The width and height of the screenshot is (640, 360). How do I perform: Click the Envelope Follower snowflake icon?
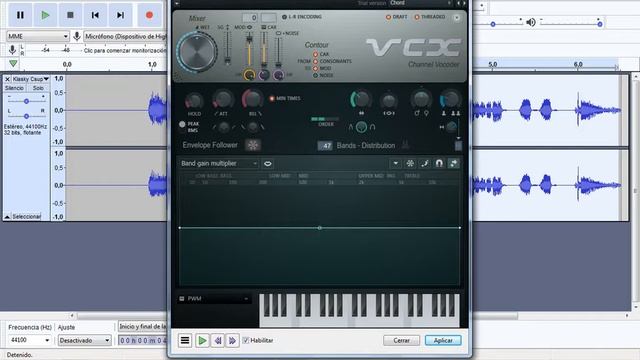coord(253,145)
